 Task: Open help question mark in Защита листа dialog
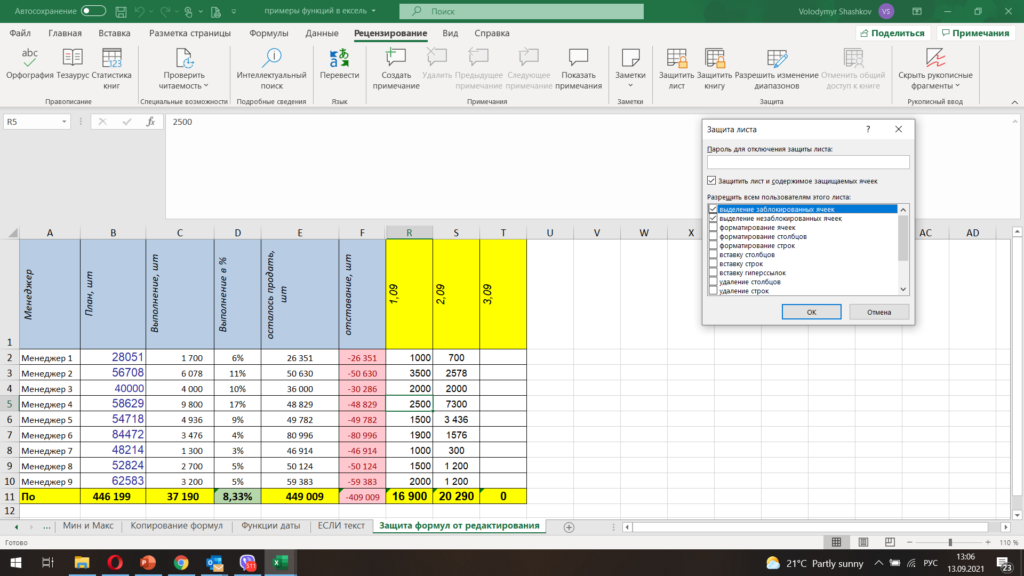868,129
